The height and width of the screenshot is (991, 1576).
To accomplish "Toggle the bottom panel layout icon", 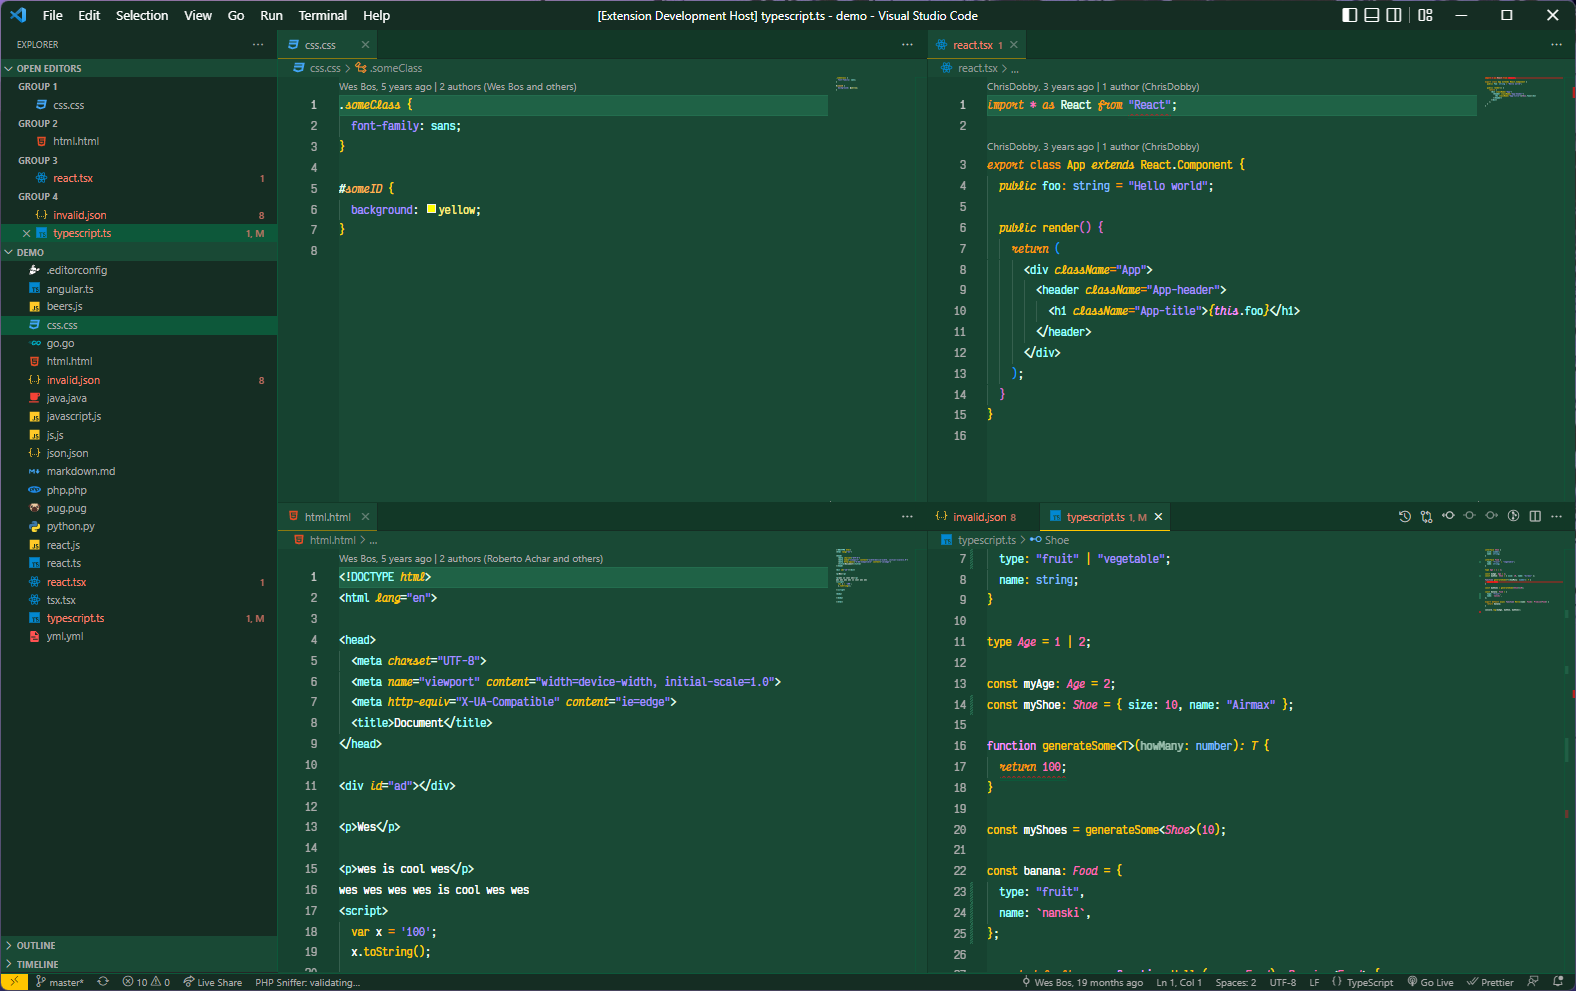I will (1372, 15).
